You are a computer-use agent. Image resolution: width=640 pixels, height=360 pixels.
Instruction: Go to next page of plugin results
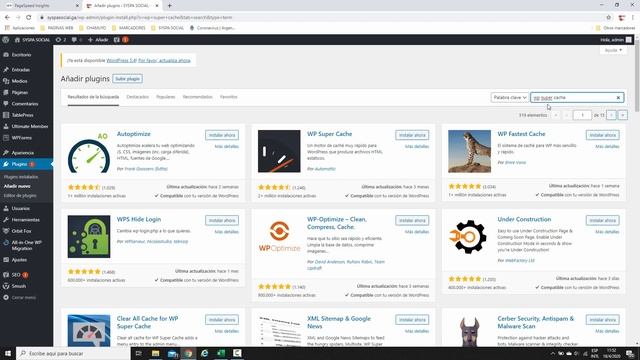(x=611, y=115)
